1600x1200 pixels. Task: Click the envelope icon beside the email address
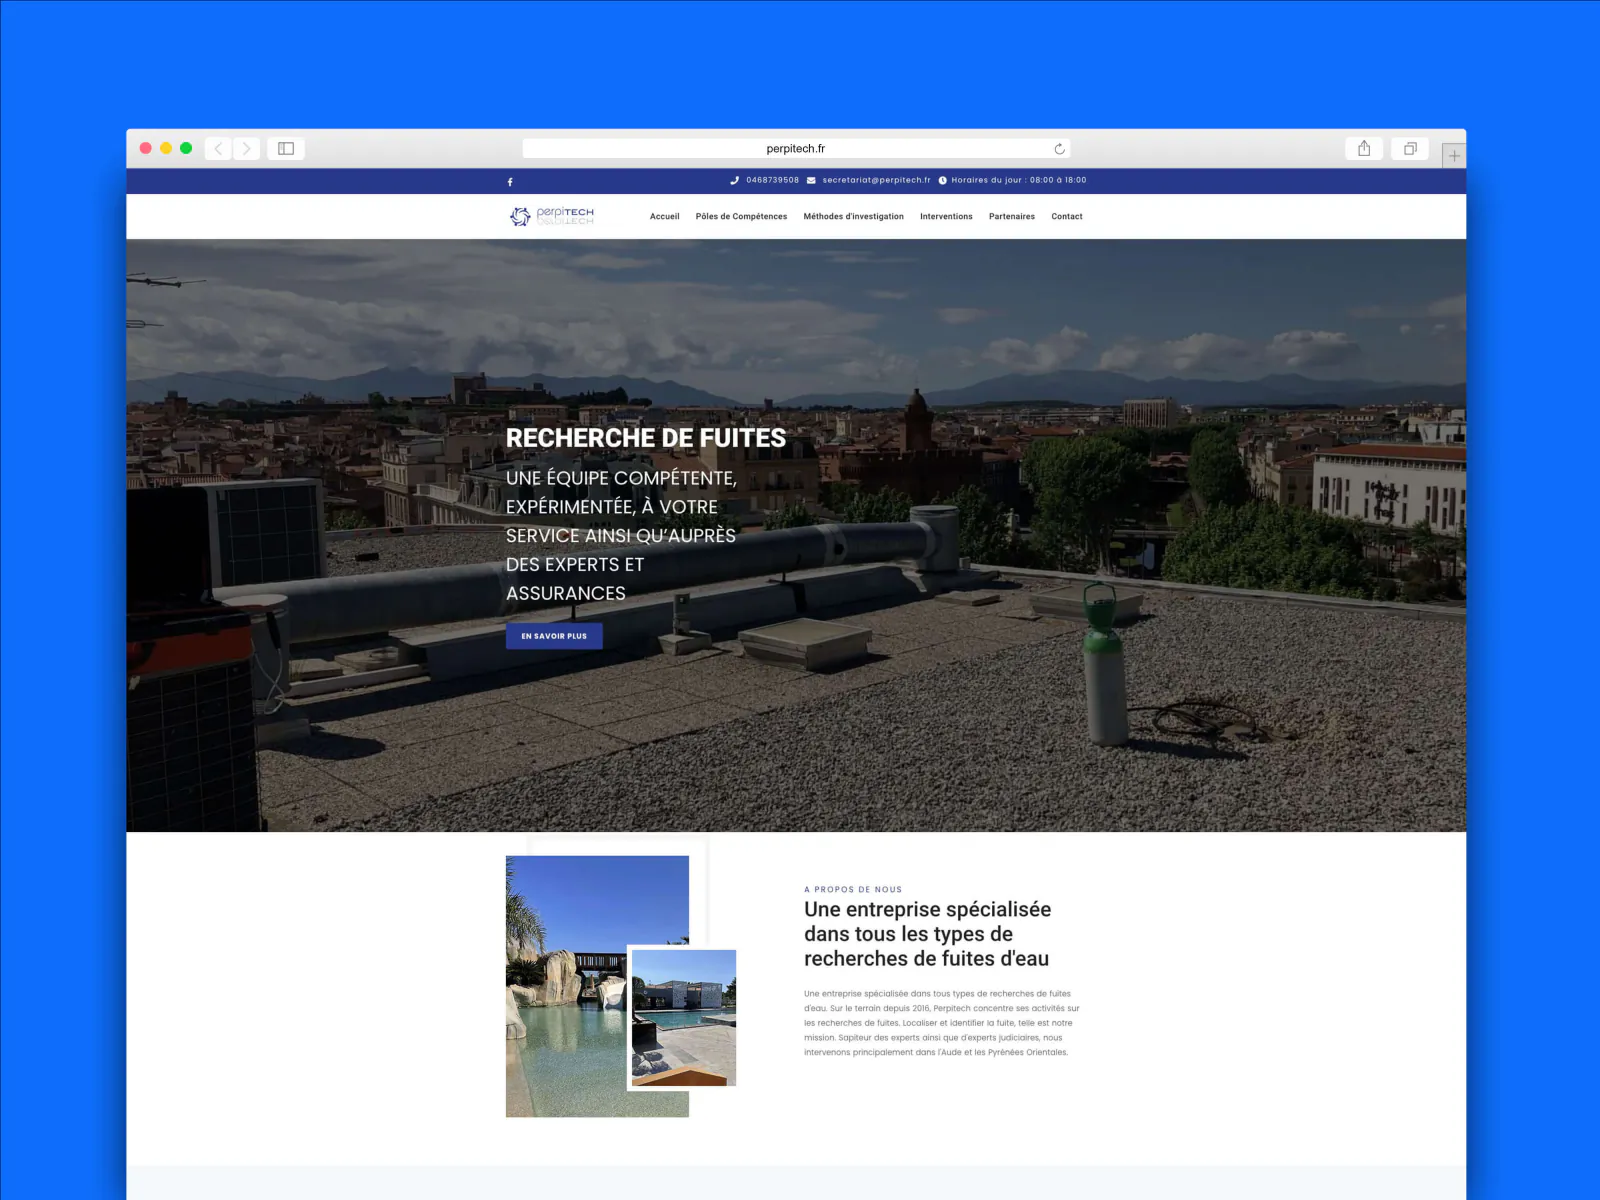tap(811, 180)
